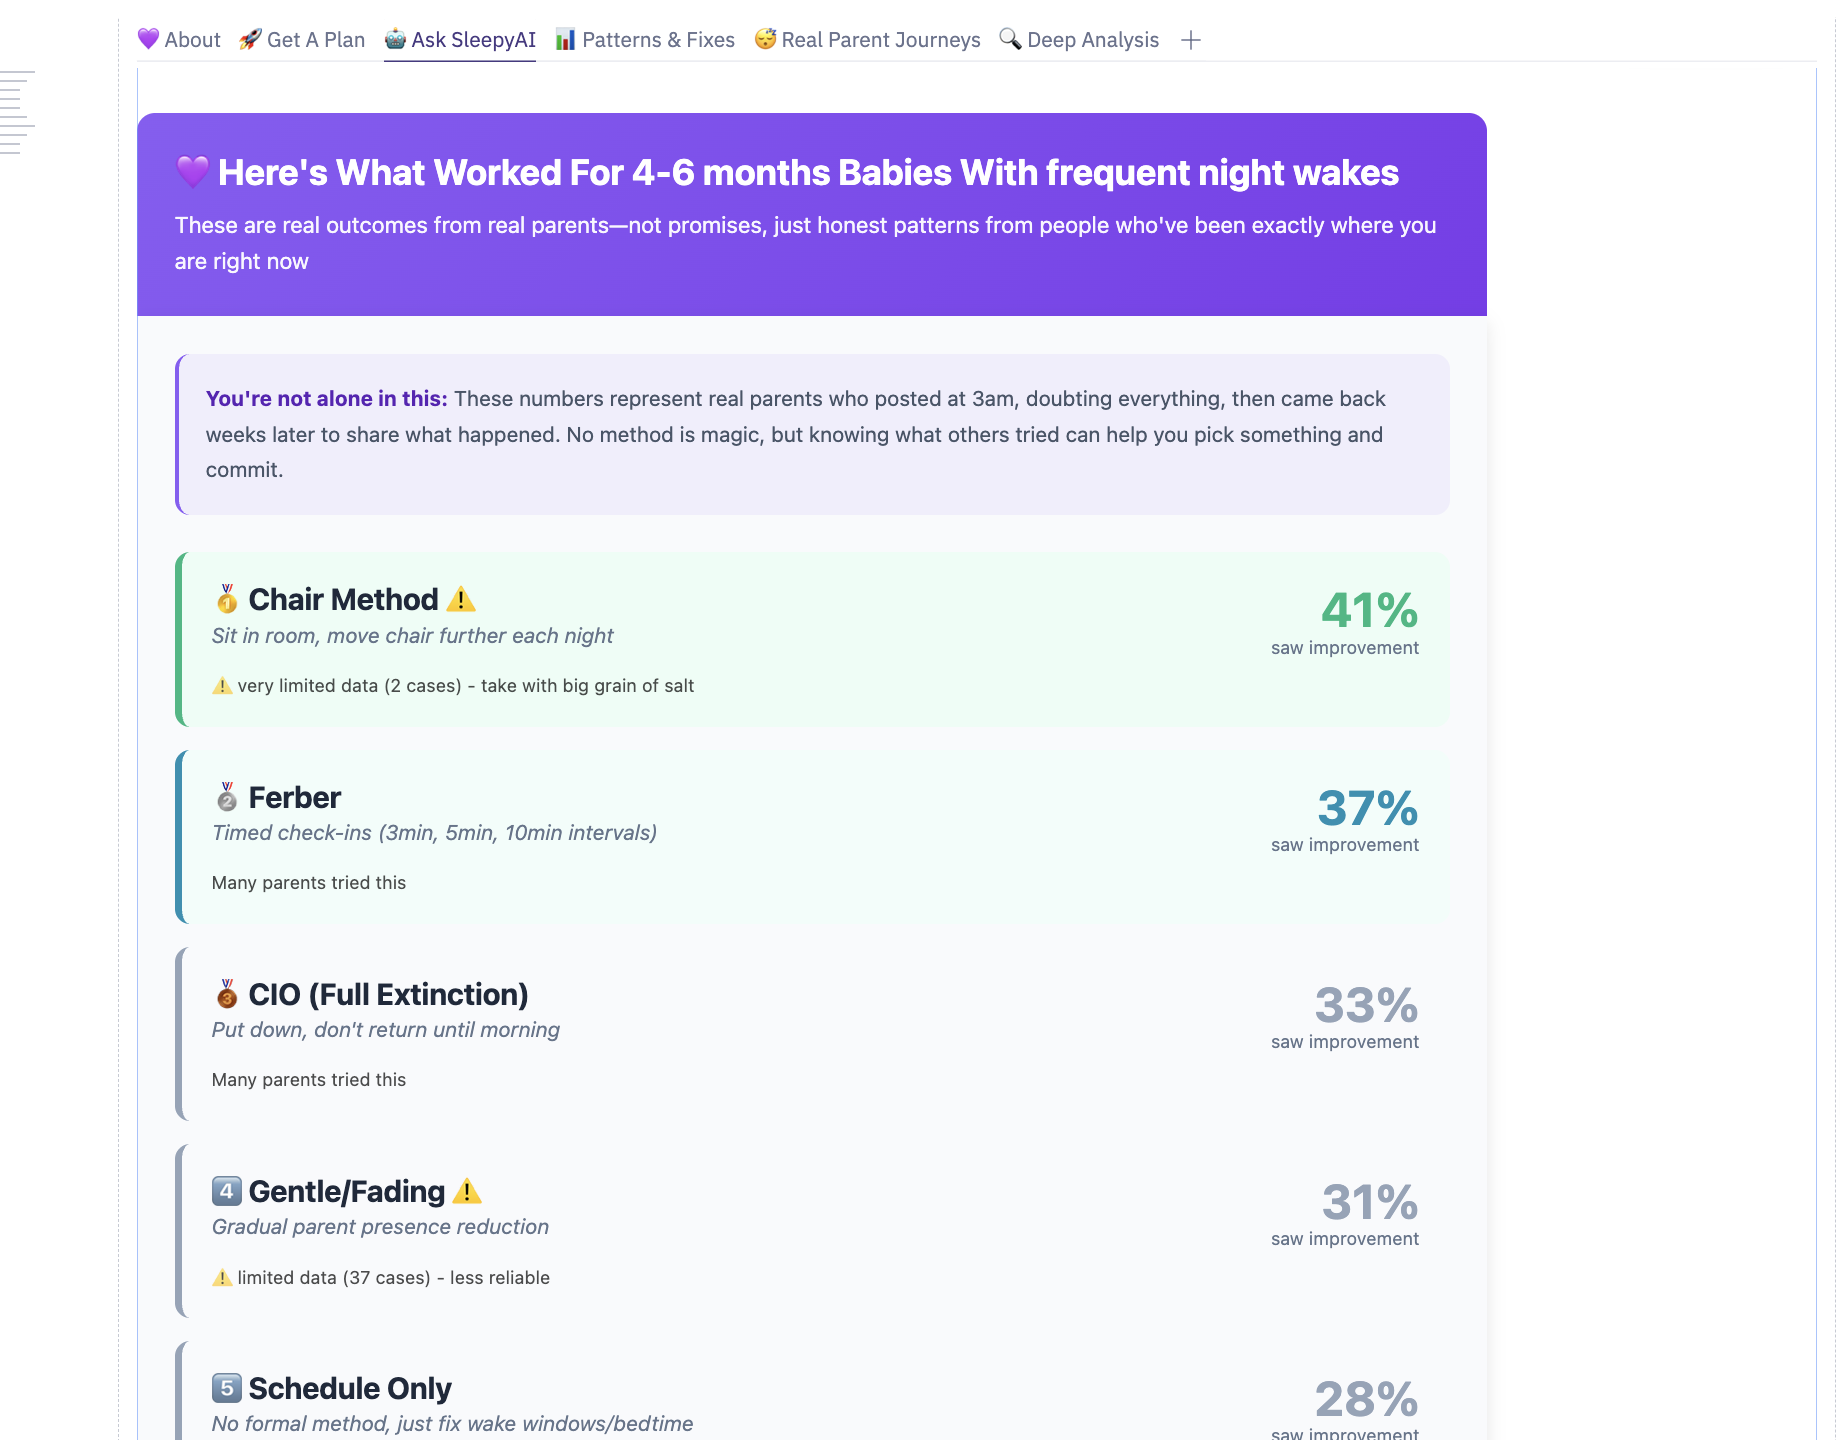Click the silver medal beside Ferber
Viewport: 1840px width, 1440px height.
227,797
